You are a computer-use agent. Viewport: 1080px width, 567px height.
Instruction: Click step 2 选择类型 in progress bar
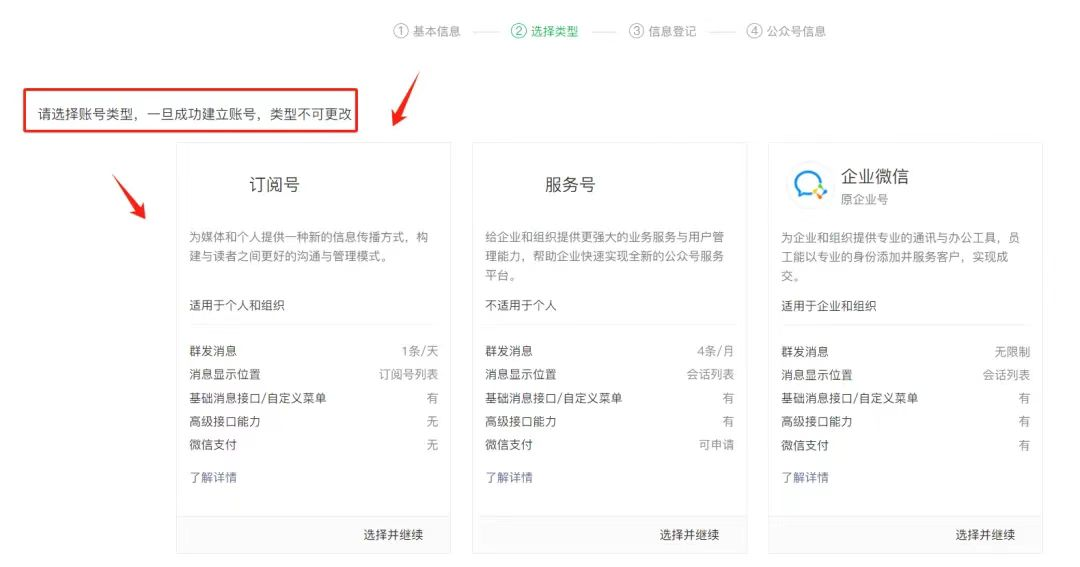pyautogui.click(x=545, y=31)
